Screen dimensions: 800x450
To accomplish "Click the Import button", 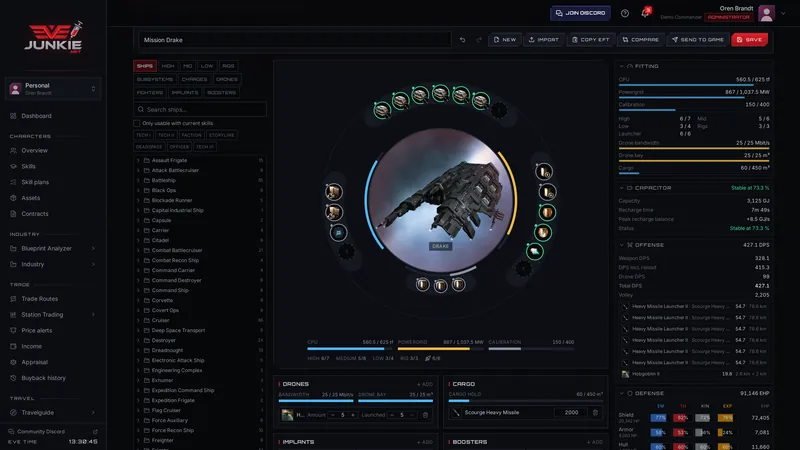I will click(543, 40).
